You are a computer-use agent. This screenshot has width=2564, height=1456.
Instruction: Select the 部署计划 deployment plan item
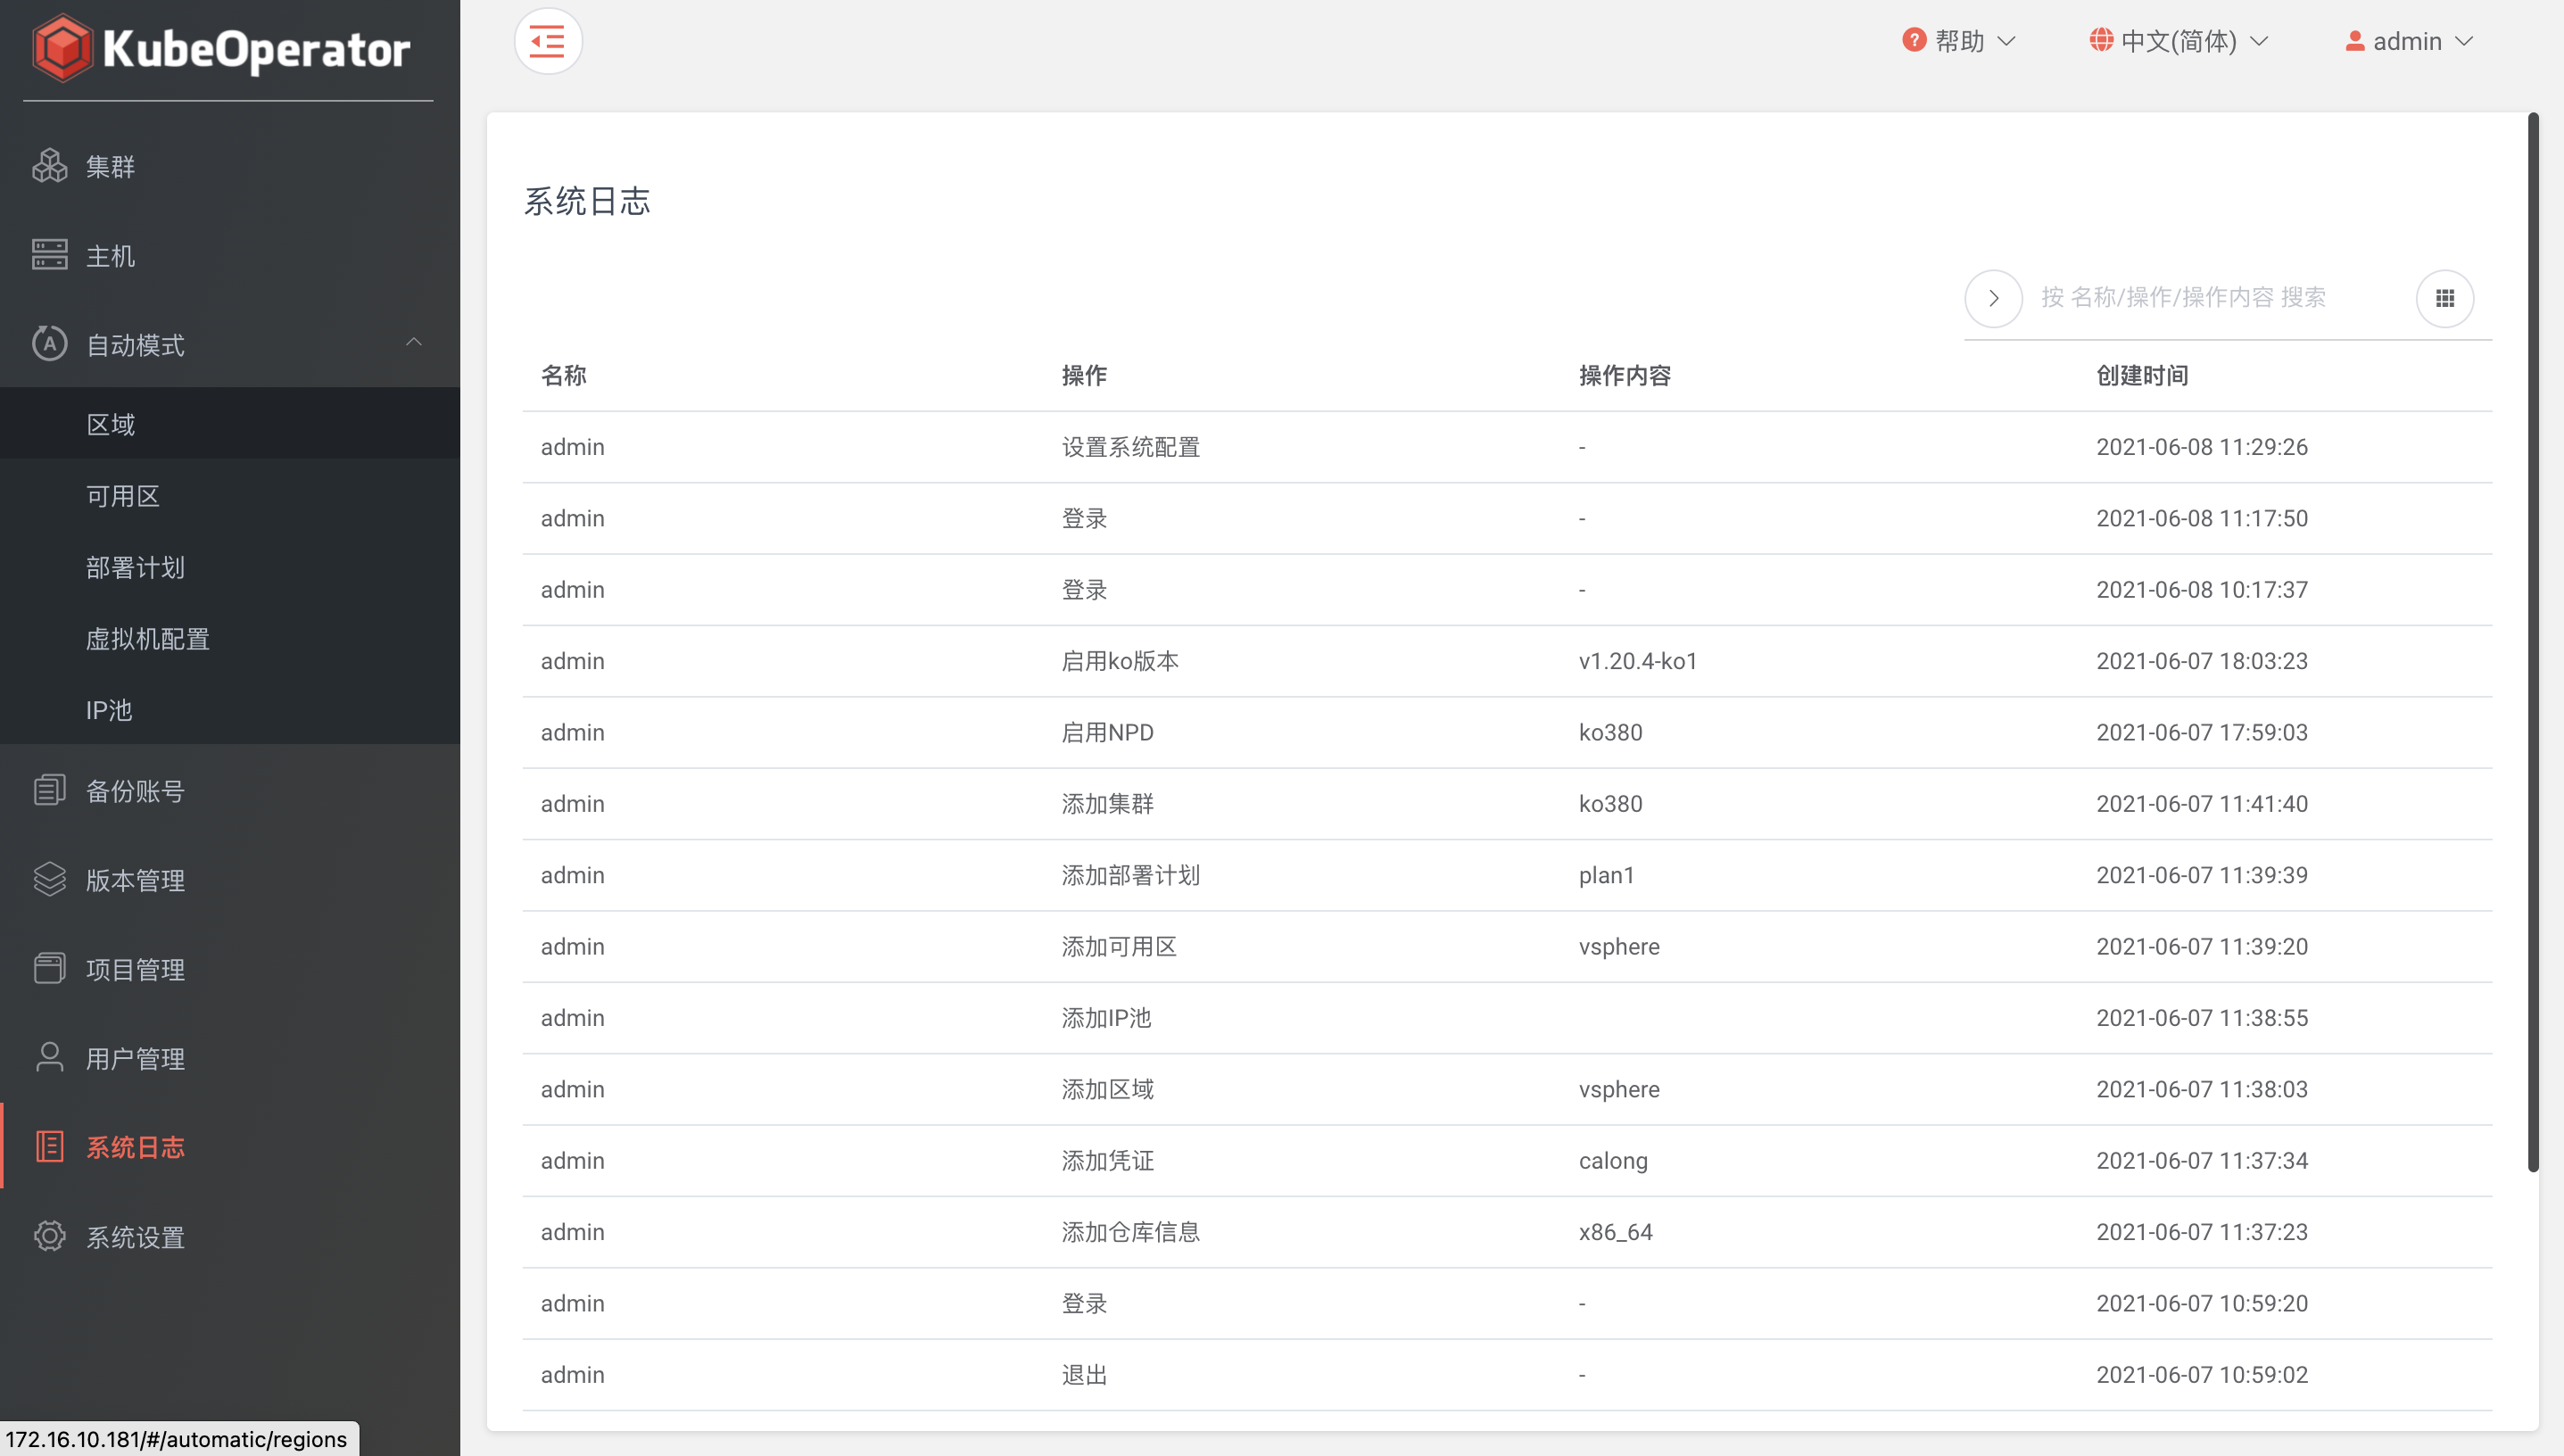pos(135,567)
